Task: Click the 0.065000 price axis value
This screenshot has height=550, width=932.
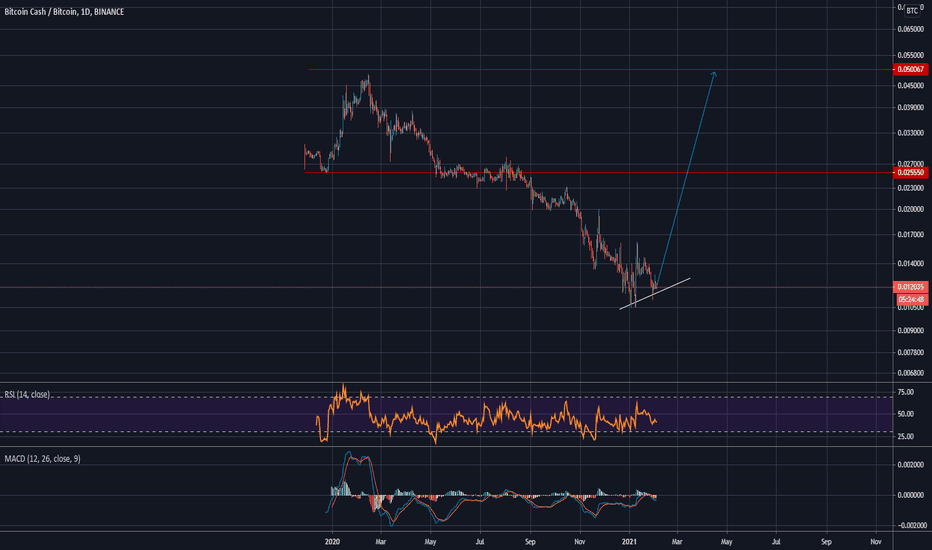Action: click(x=911, y=29)
